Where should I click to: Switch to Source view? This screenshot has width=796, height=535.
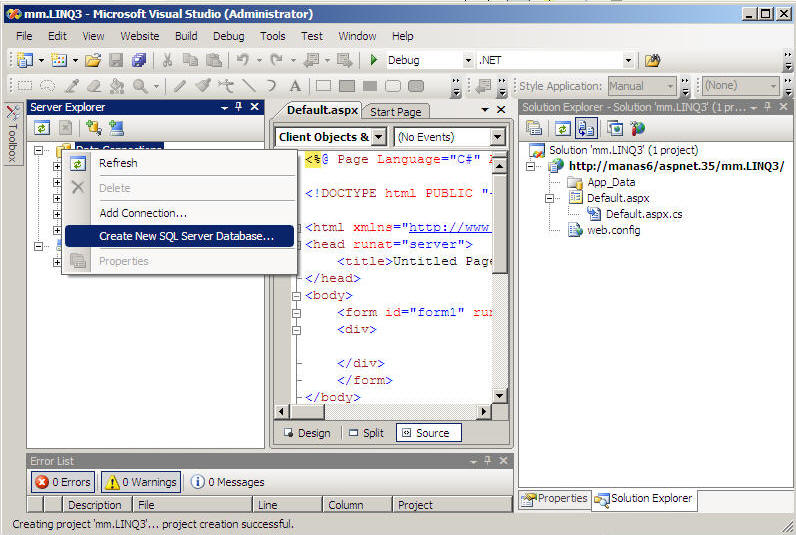(x=428, y=433)
